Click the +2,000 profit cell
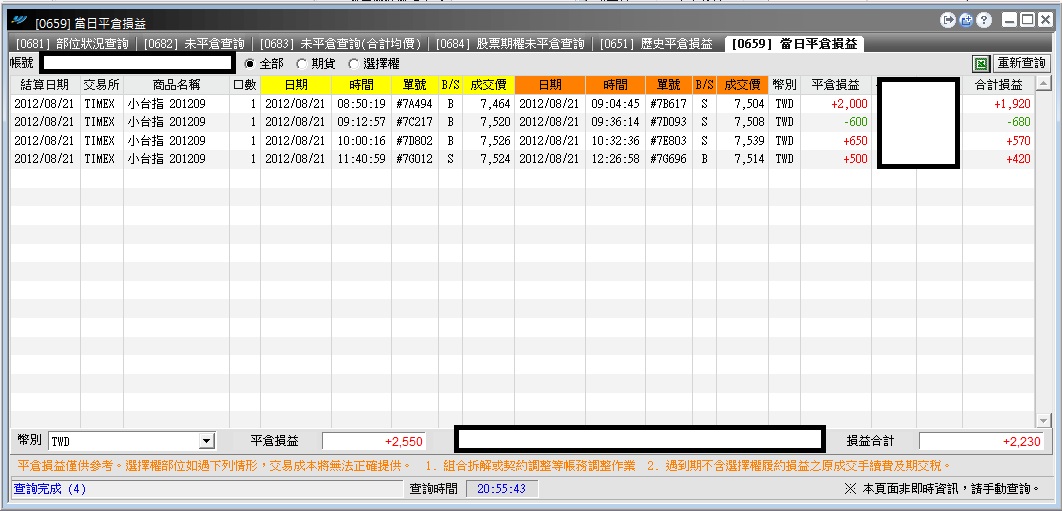Viewport: 1062px width, 511px height. (x=836, y=104)
